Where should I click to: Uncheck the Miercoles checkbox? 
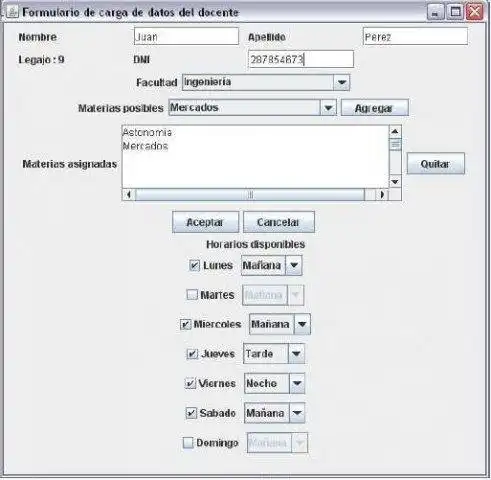coord(185,324)
